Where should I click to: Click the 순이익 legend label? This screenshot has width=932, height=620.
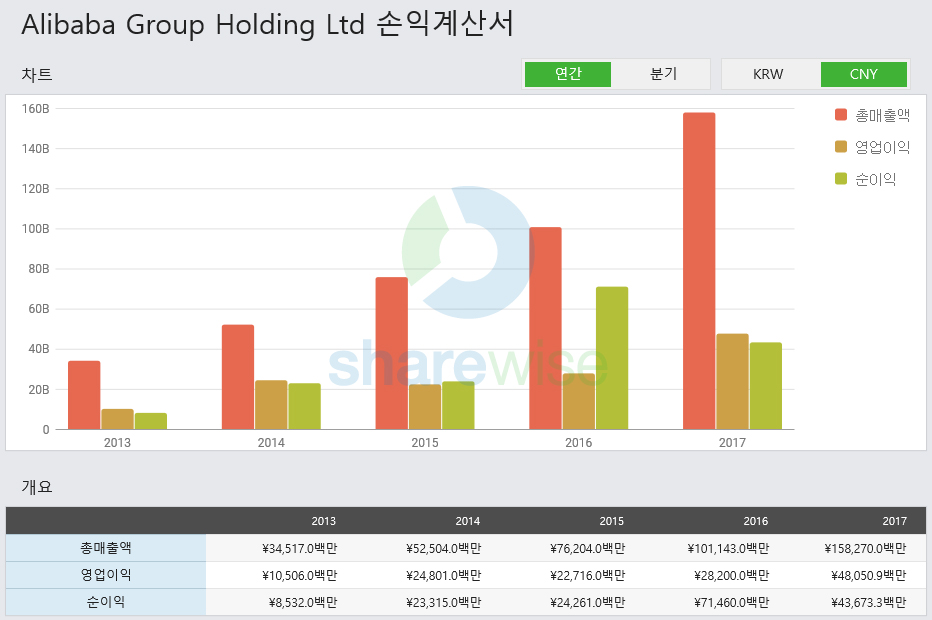876,179
